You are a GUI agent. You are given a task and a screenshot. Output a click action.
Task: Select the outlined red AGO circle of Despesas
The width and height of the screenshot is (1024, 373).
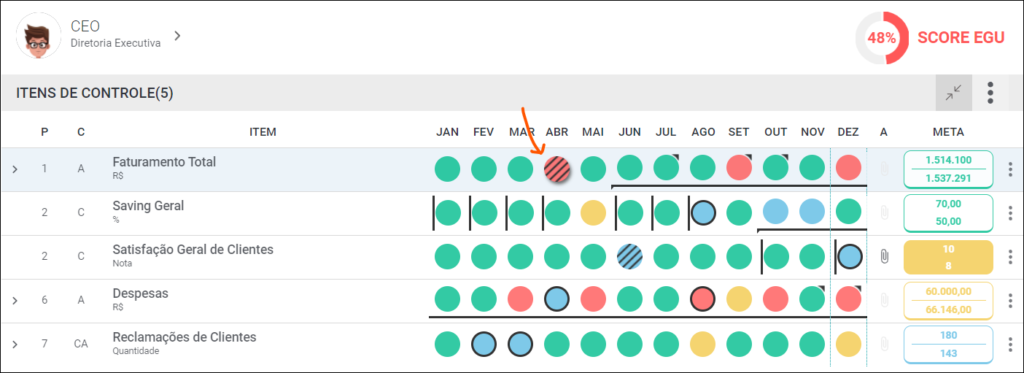point(703,300)
